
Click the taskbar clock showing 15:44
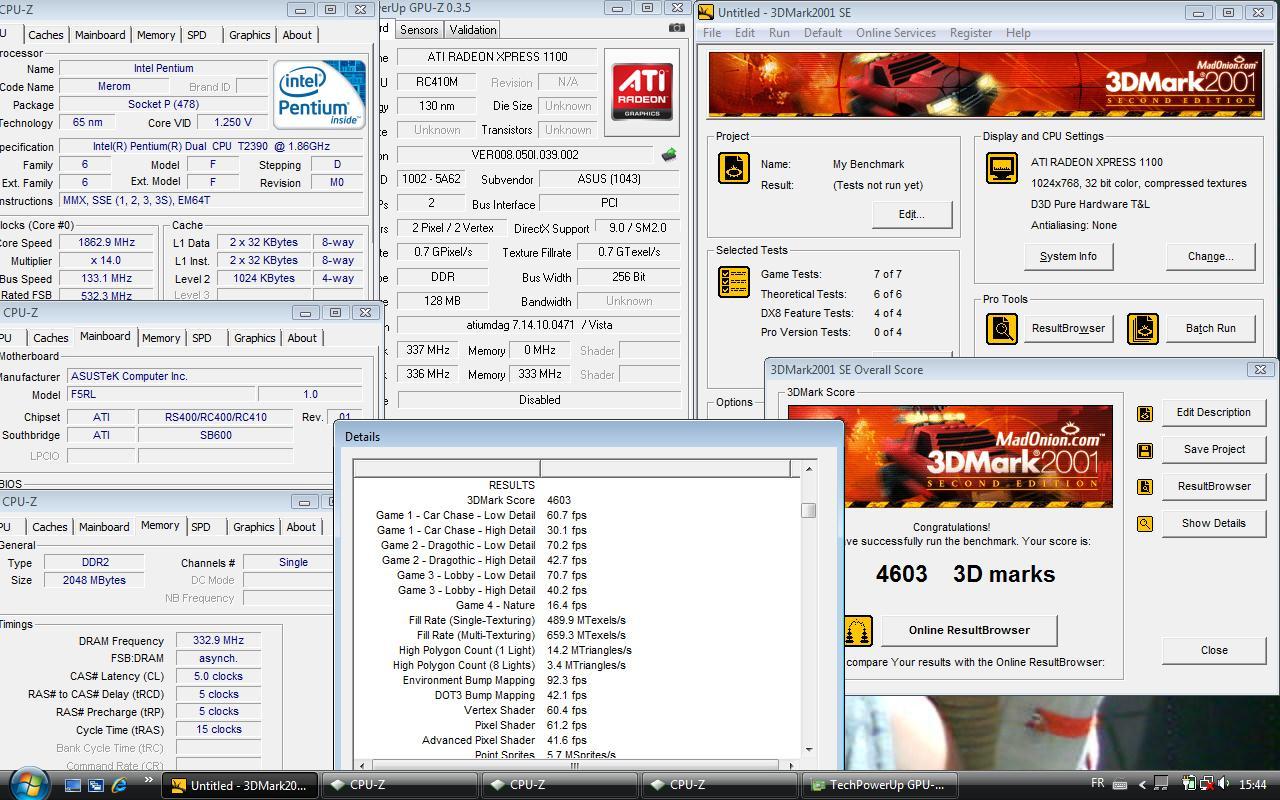(x=1253, y=785)
